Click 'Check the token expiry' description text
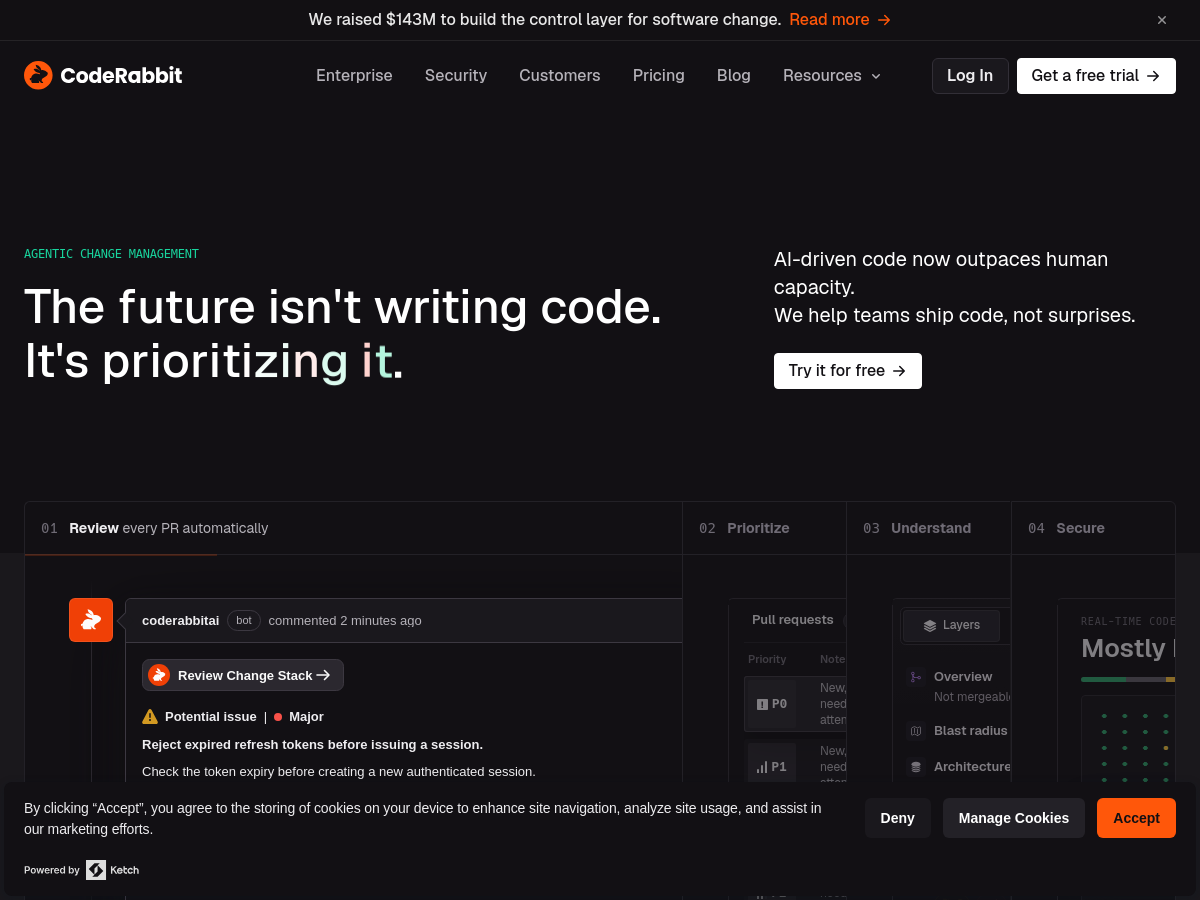The width and height of the screenshot is (1200, 900). point(339,771)
